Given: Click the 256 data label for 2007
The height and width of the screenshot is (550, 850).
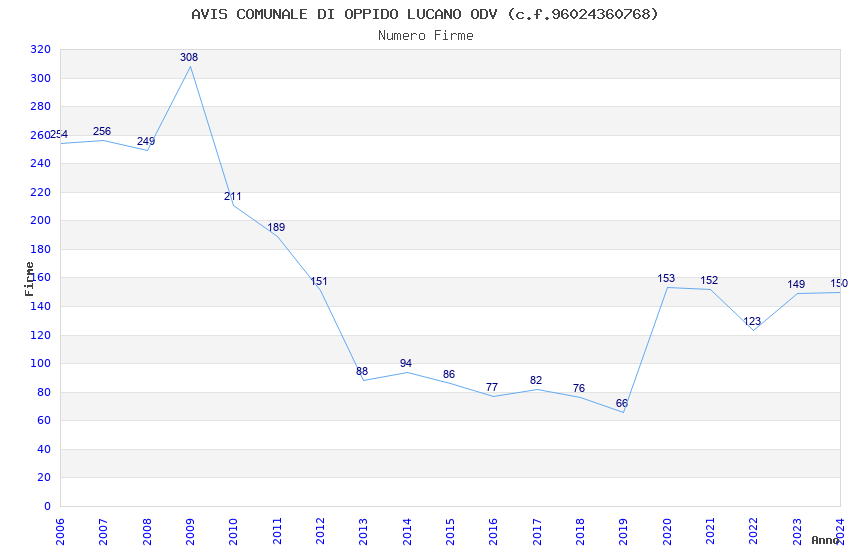Looking at the screenshot, I should coord(102,131).
